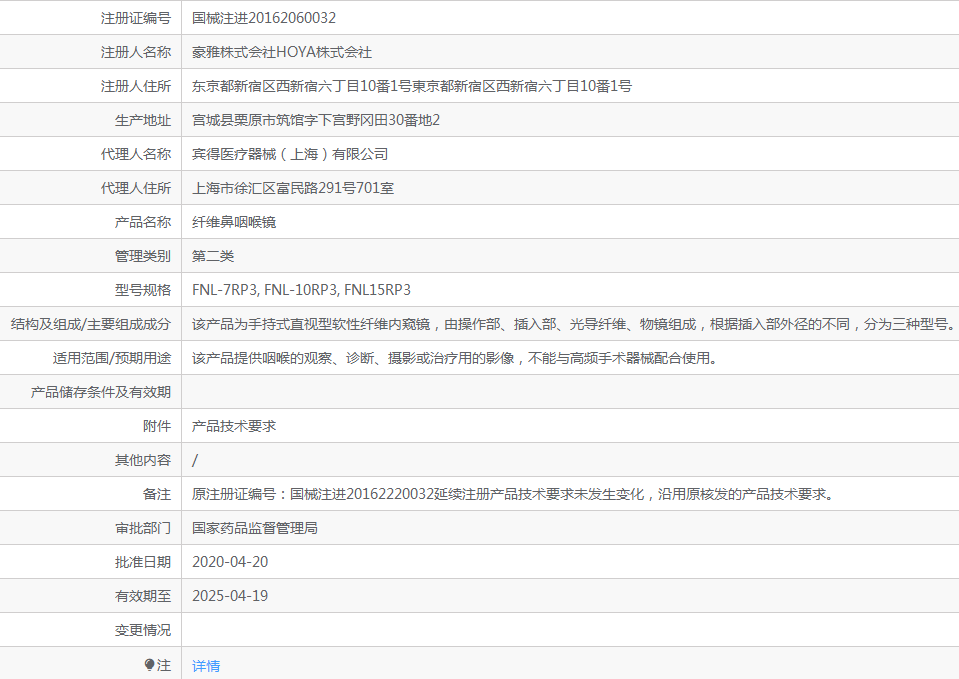This screenshot has height=679, width=959.
Task: Click the remark text starting with 原注册证编号
Action: coord(512,494)
